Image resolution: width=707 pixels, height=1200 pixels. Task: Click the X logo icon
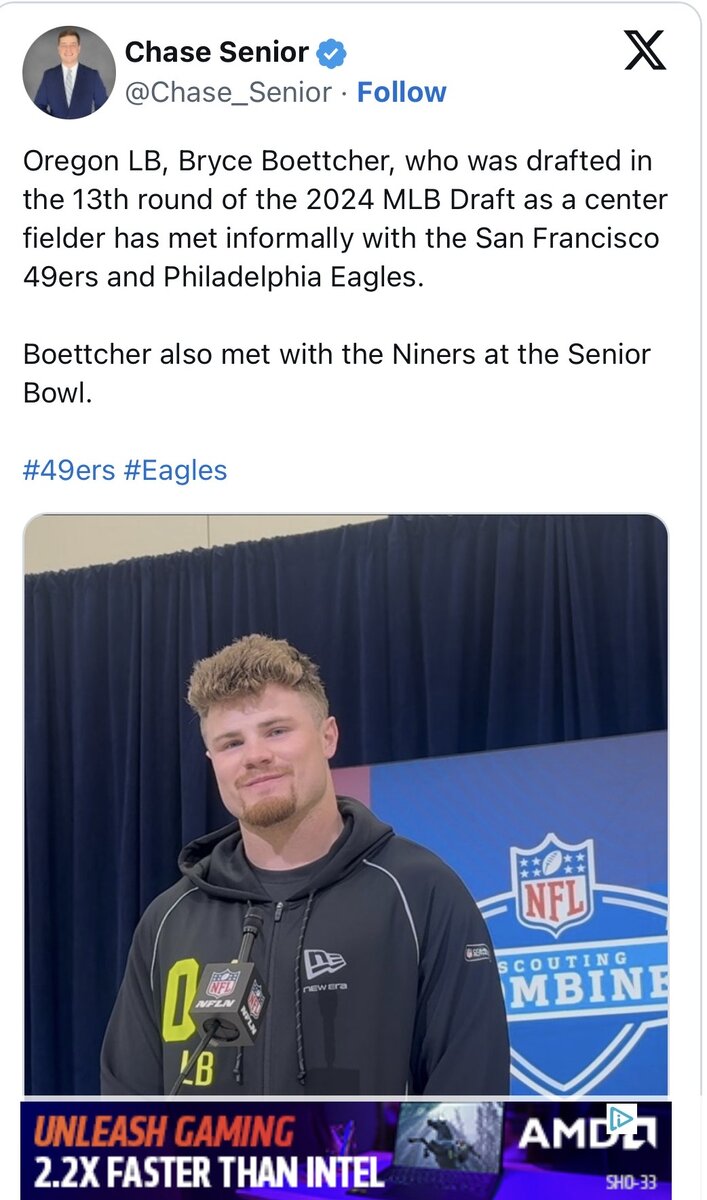[x=645, y=49]
